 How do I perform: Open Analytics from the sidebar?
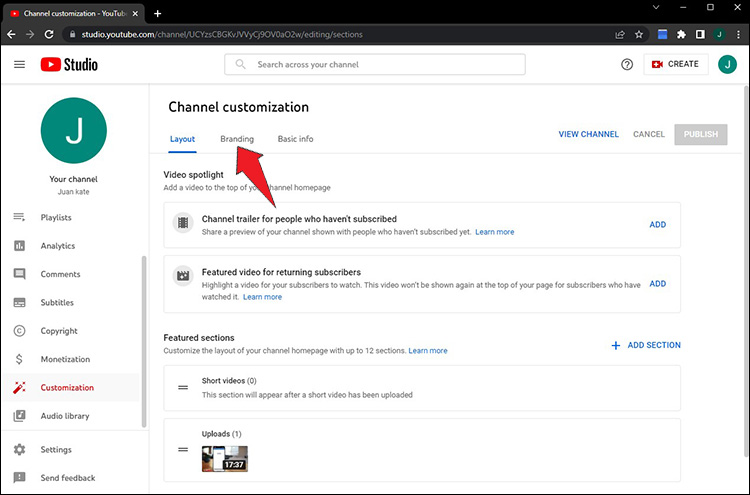[57, 246]
